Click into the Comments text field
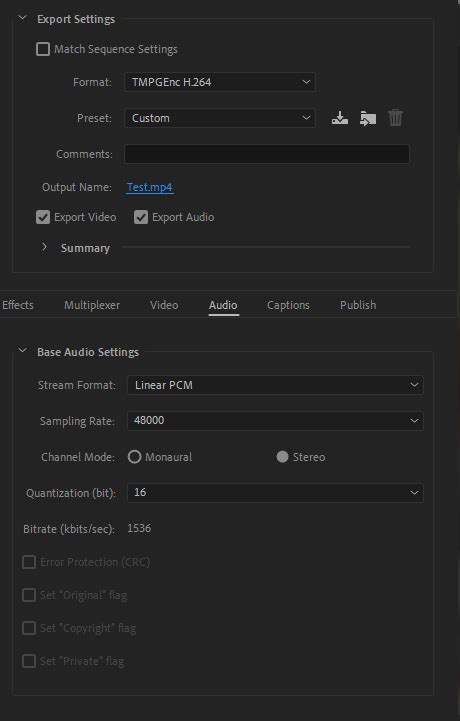Image resolution: width=460 pixels, height=721 pixels. [x=267, y=154]
